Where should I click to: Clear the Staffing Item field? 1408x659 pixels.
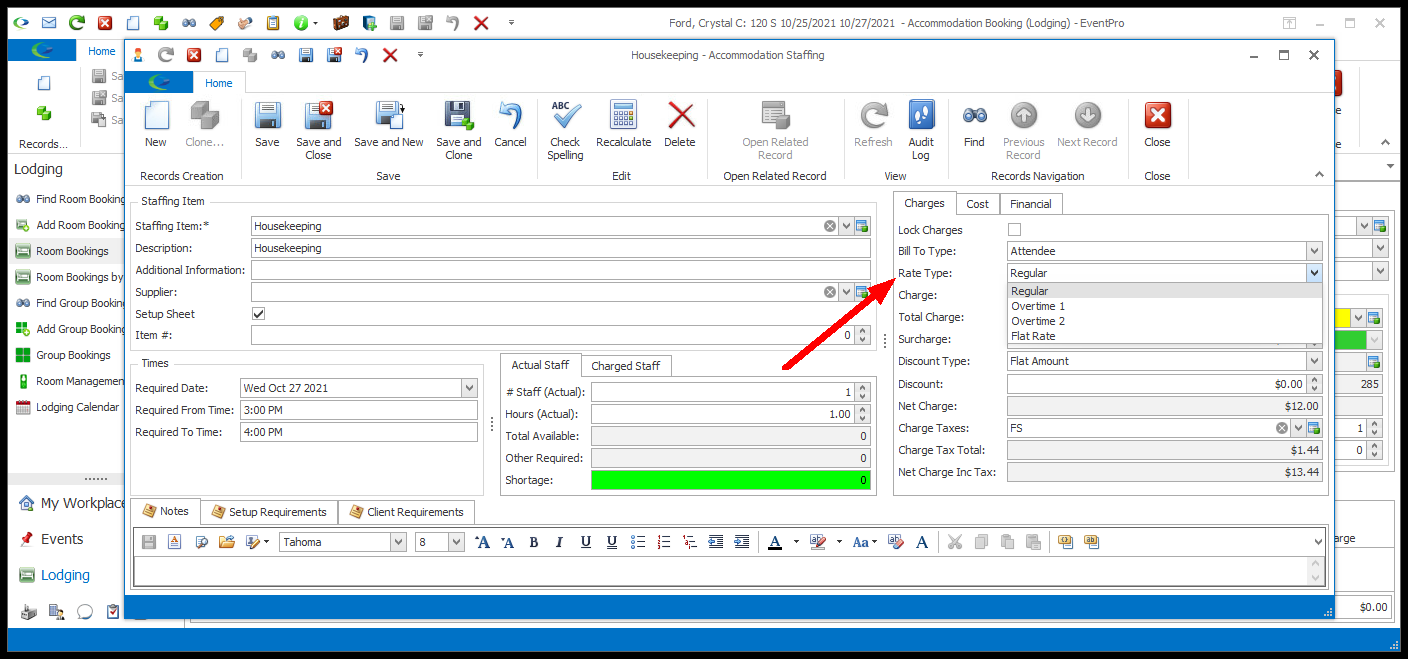830,226
